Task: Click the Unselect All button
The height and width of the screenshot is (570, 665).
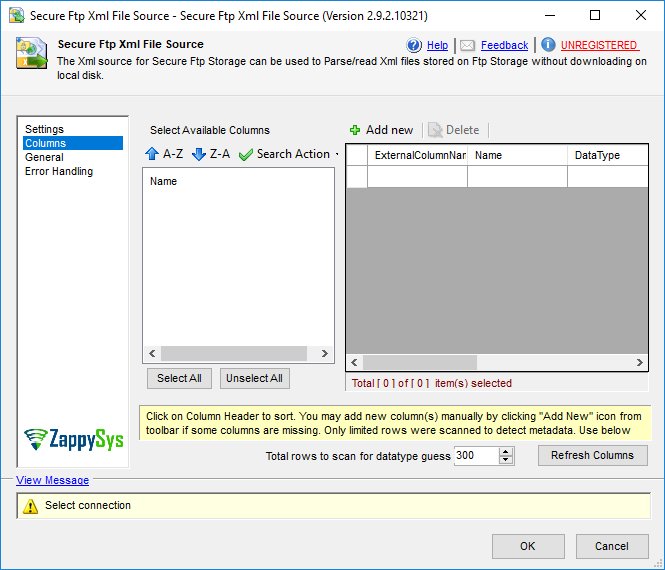Action: [254, 378]
